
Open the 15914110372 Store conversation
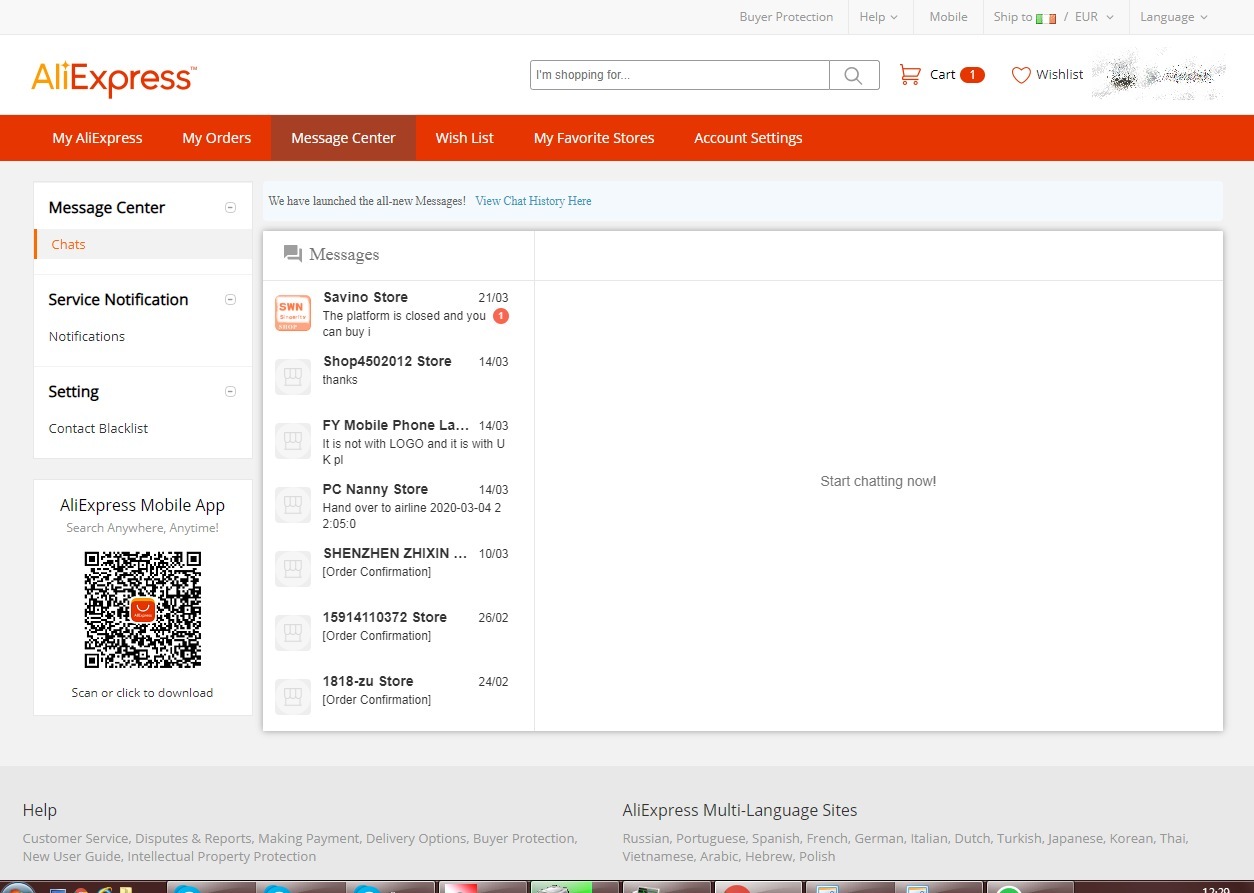[398, 633]
